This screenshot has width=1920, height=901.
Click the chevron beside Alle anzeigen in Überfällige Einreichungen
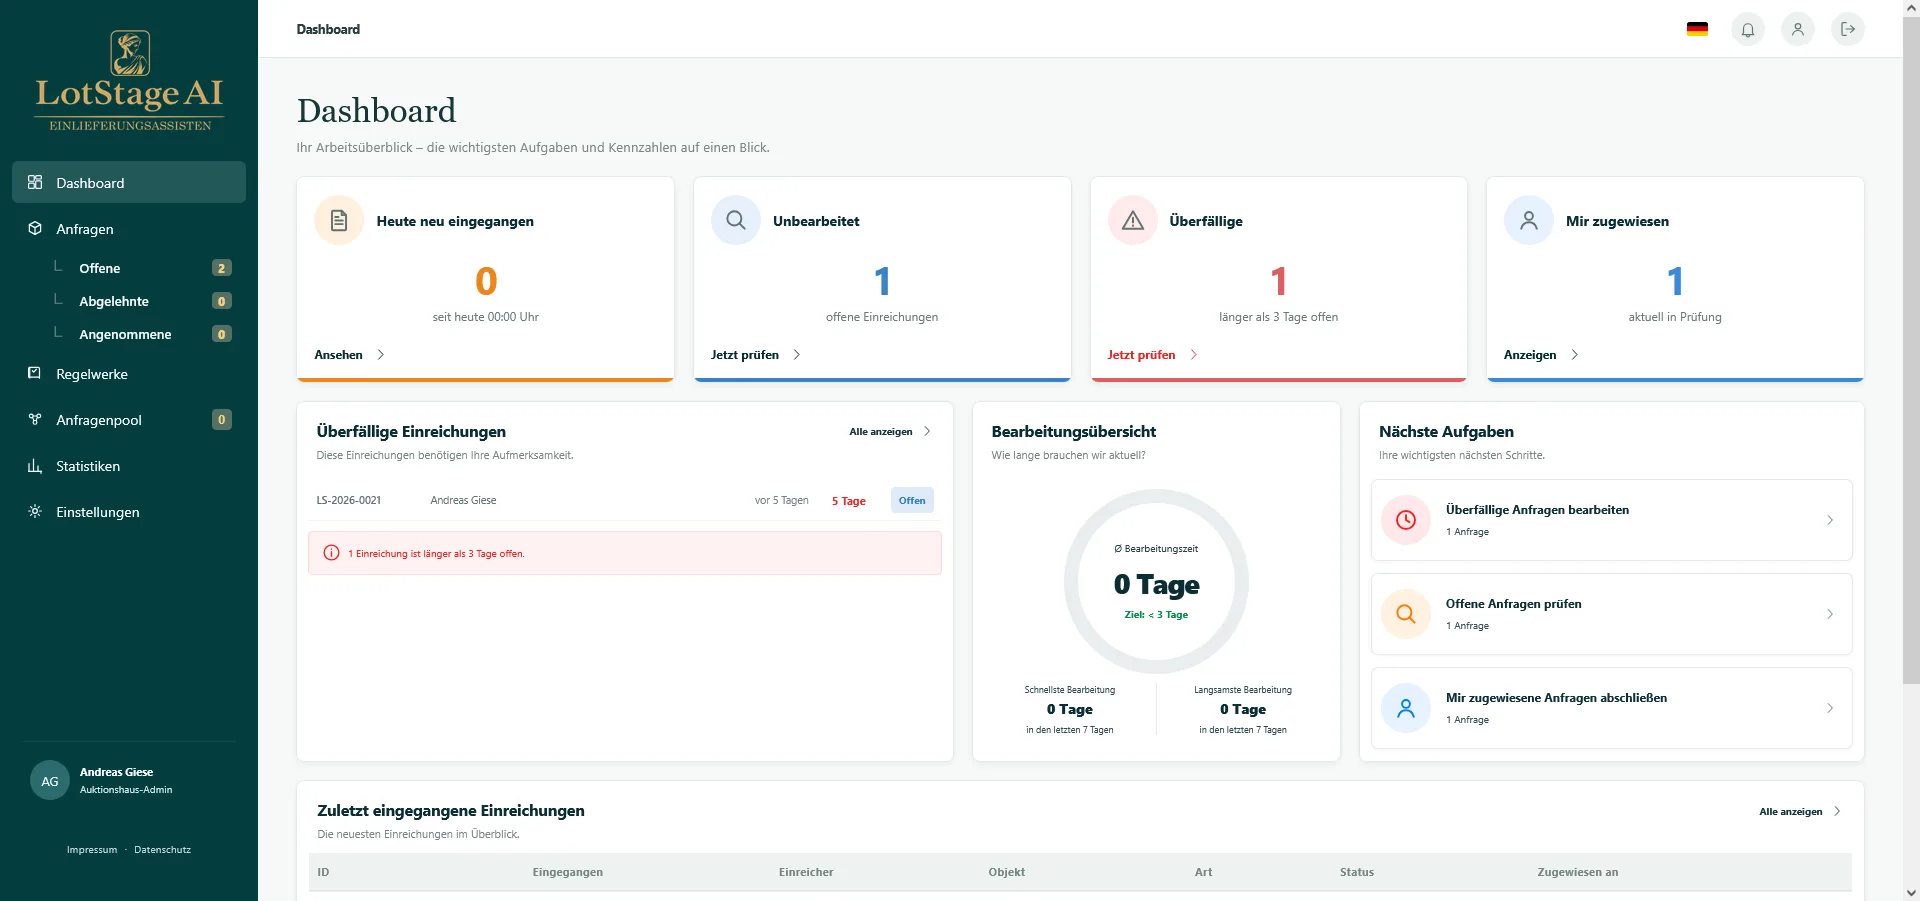click(x=927, y=432)
